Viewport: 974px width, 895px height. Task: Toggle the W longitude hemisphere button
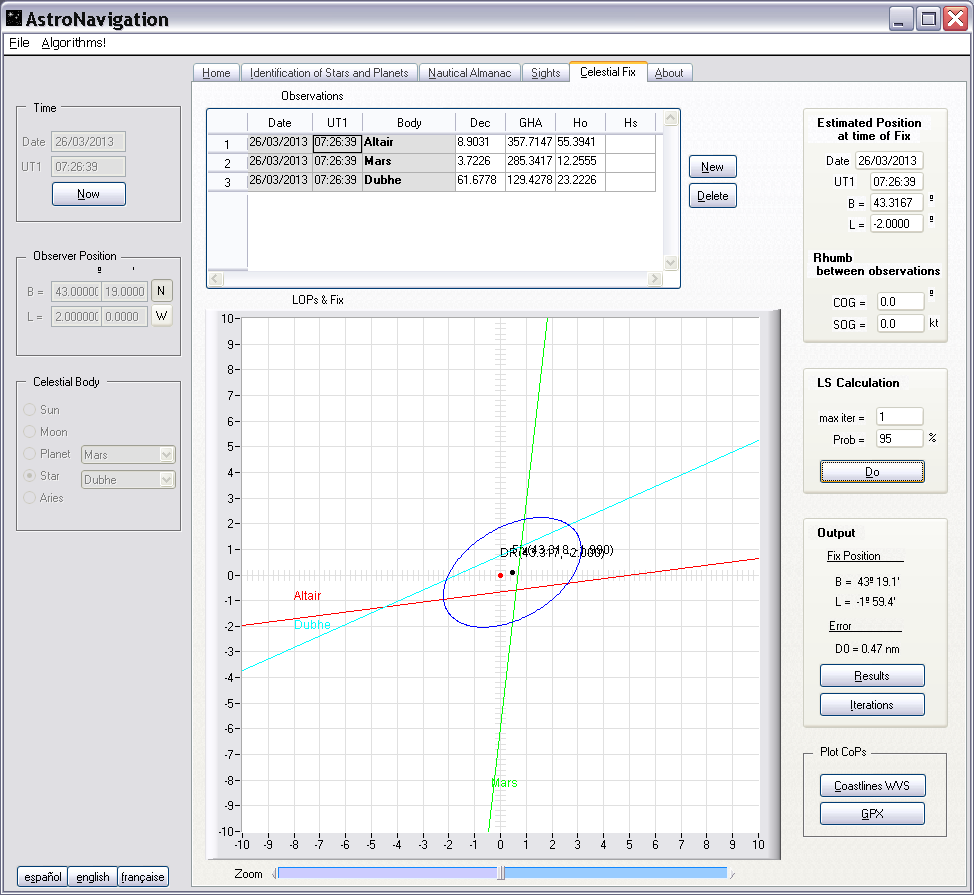tap(161, 316)
